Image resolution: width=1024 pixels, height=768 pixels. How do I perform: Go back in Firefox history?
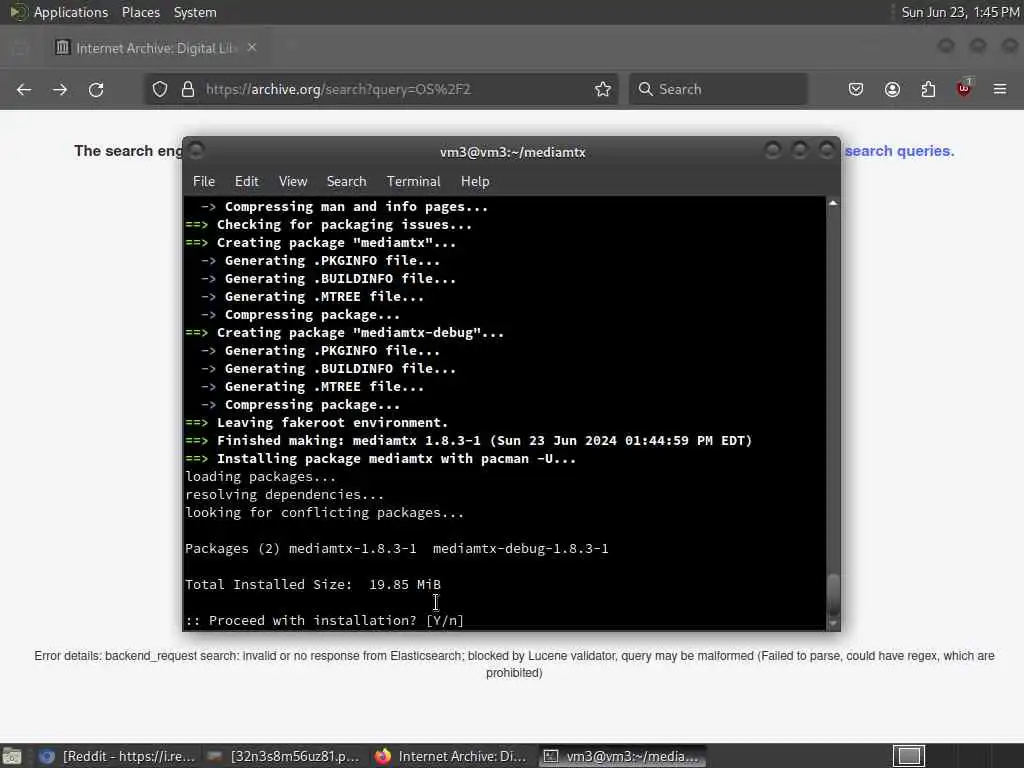tap(24, 89)
